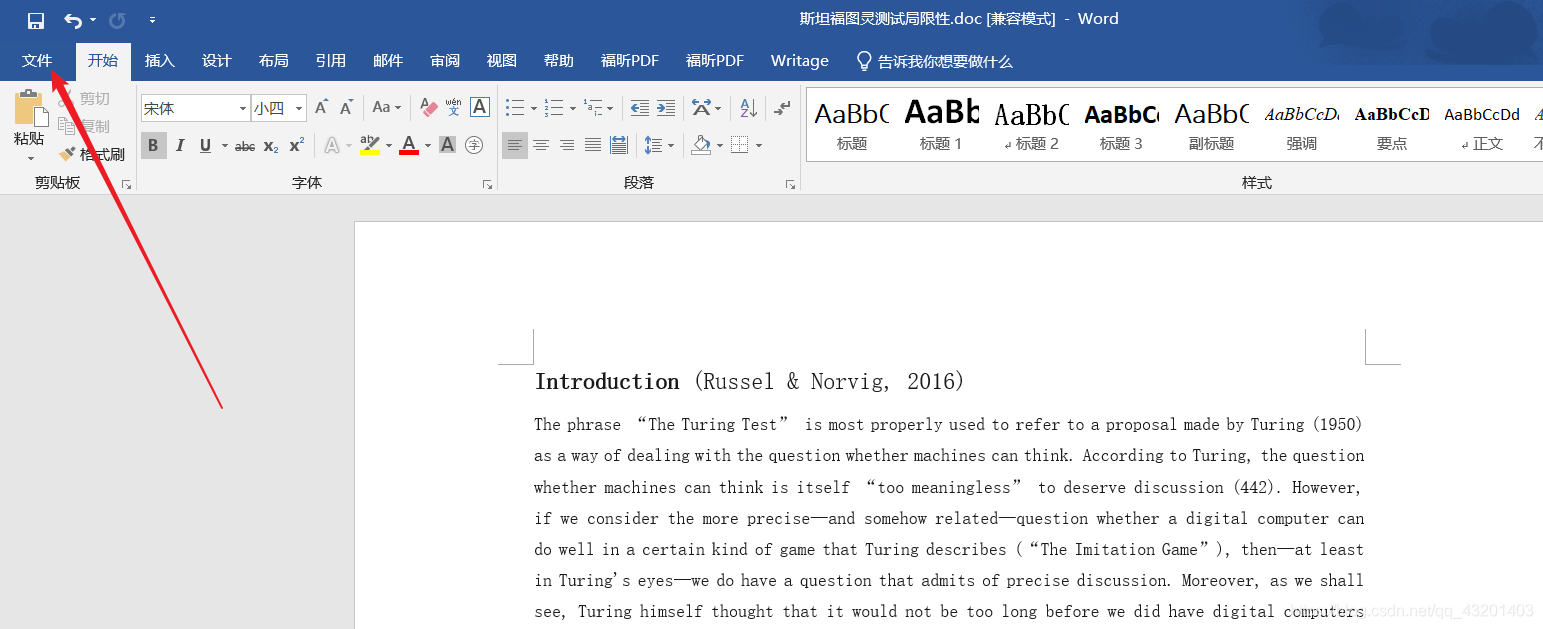Center align the text
Image resolution: width=1543 pixels, height=629 pixels.
click(x=541, y=146)
